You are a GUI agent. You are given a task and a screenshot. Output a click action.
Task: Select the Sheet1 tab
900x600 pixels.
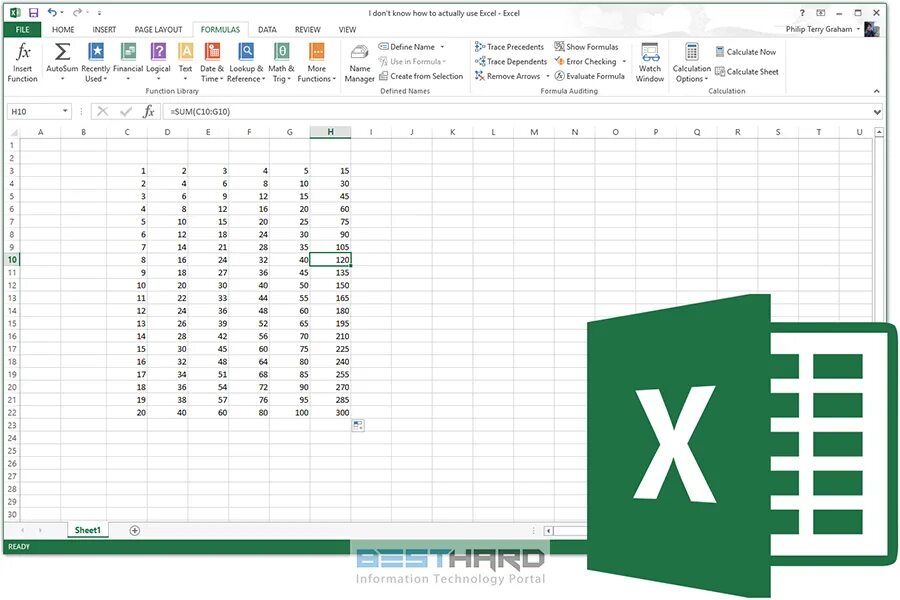(x=87, y=530)
